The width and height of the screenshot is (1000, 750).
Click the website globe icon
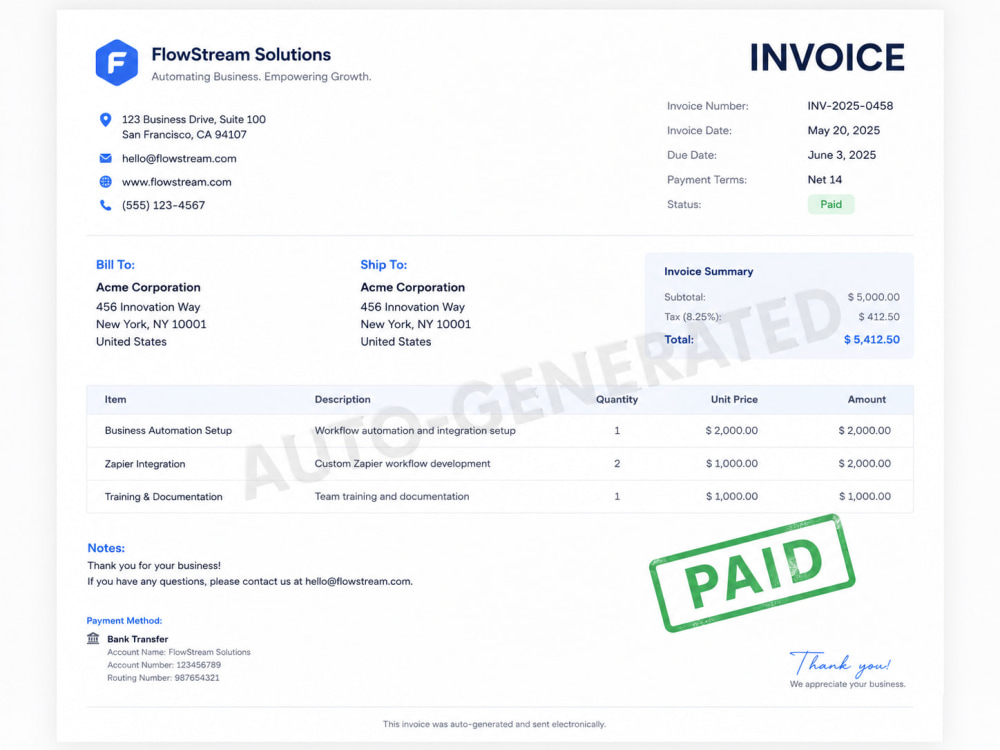pyautogui.click(x=105, y=182)
